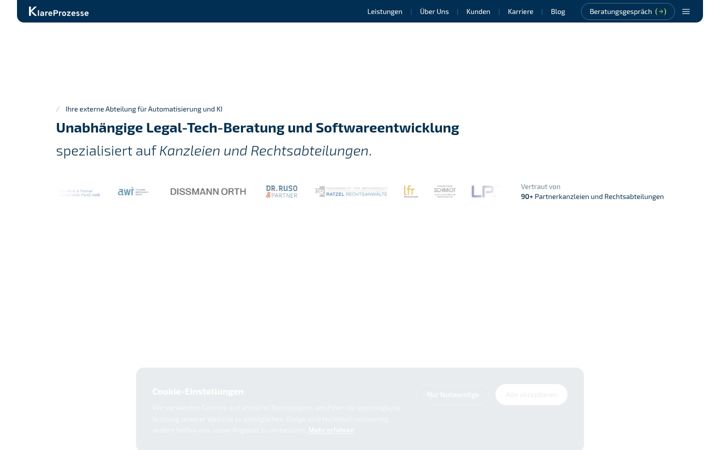This screenshot has height=450, width=720.
Task: Click 'Ihre externe Abteilung für Automatisierung' tagline
Action: tap(144, 109)
